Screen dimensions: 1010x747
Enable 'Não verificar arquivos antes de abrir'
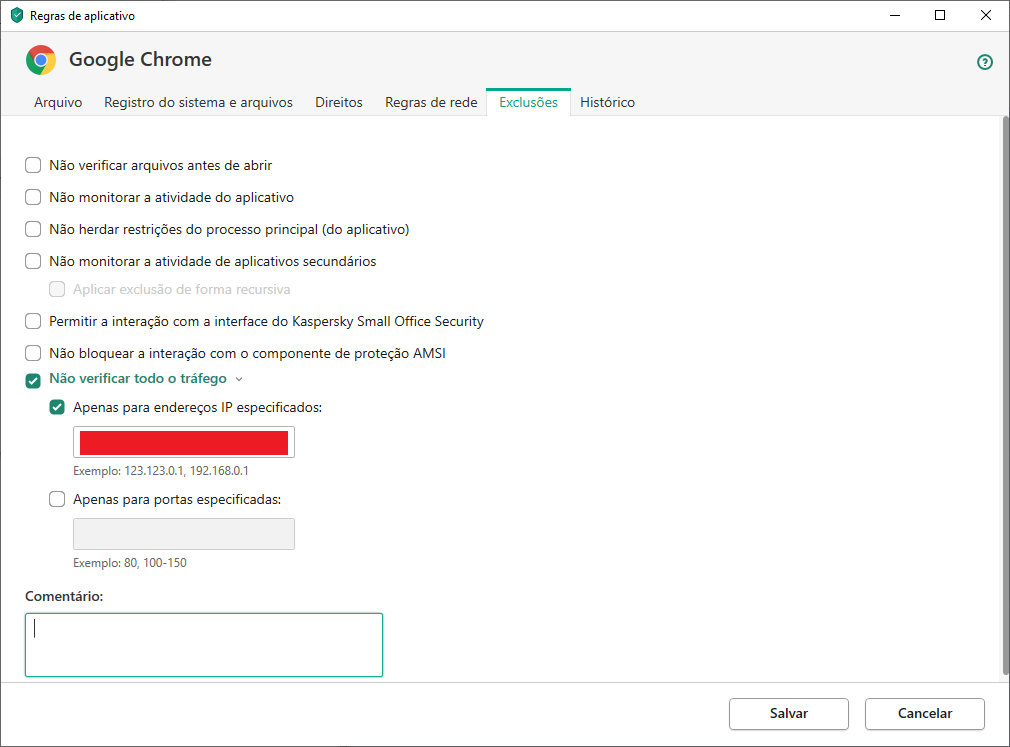tap(33, 165)
